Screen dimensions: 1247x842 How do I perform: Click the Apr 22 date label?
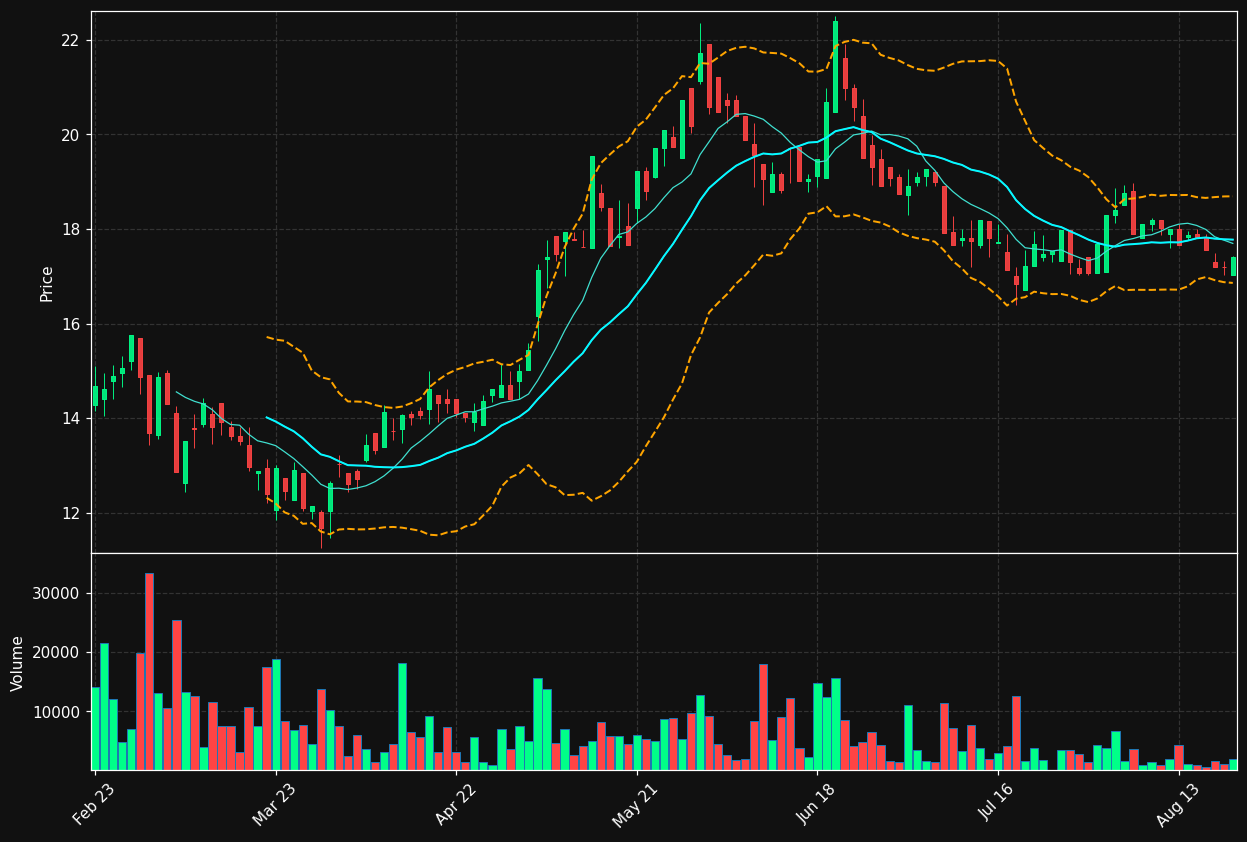pos(455,803)
